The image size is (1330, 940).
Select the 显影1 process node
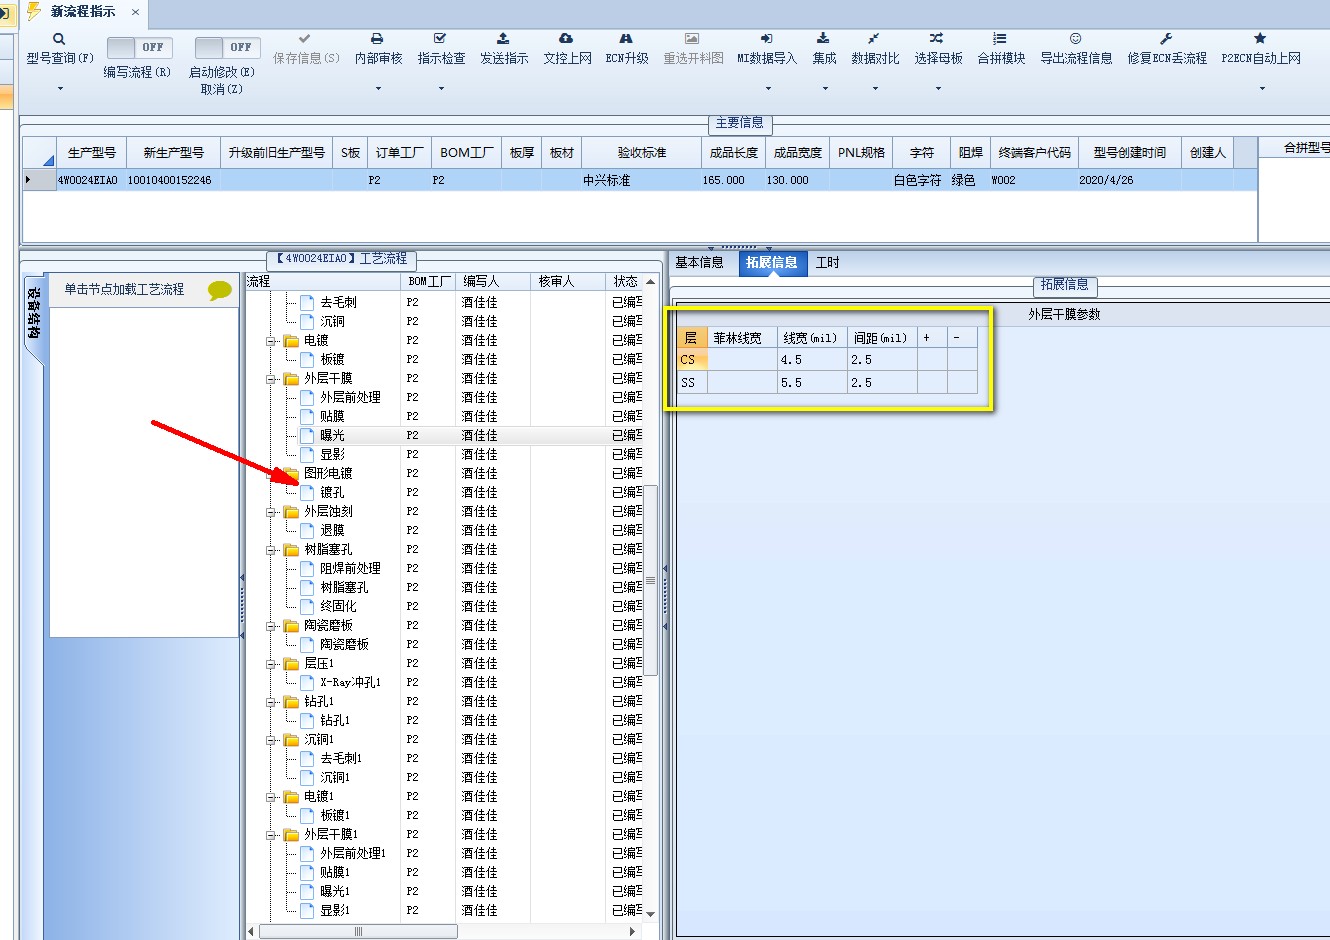tap(335, 911)
